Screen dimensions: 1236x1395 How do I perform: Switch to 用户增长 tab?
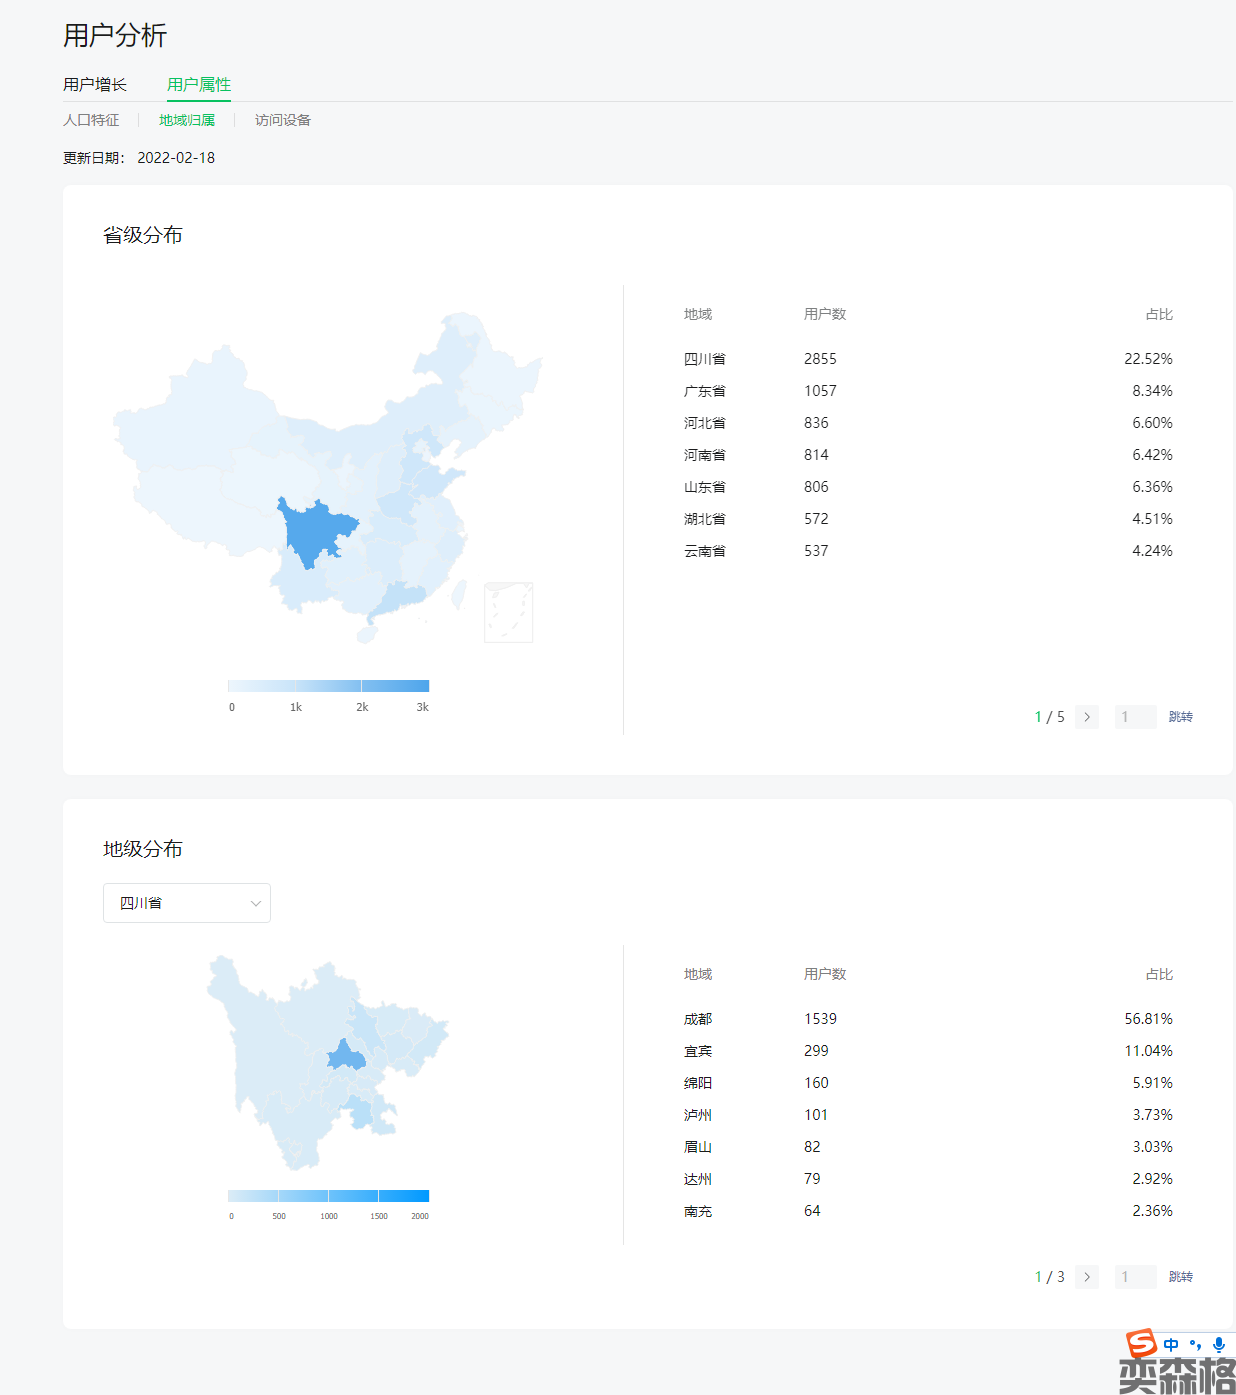95,85
